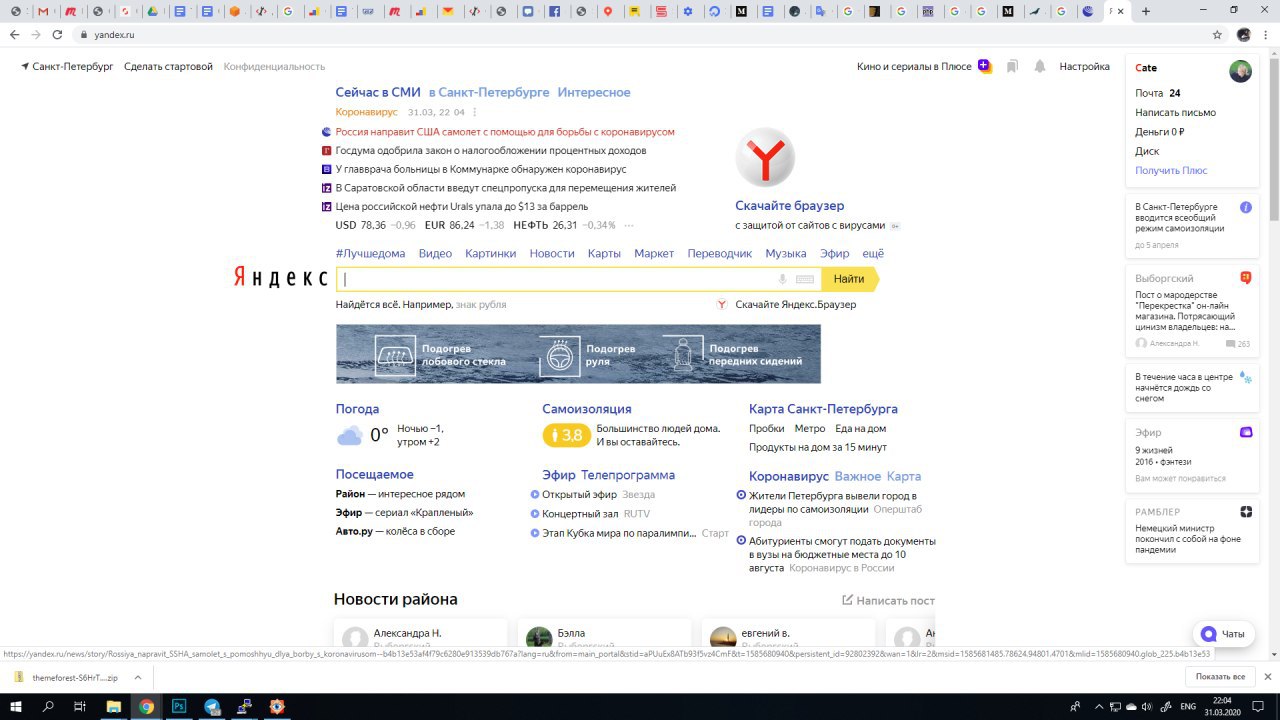Open the Маркет service link

pyautogui.click(x=654, y=253)
